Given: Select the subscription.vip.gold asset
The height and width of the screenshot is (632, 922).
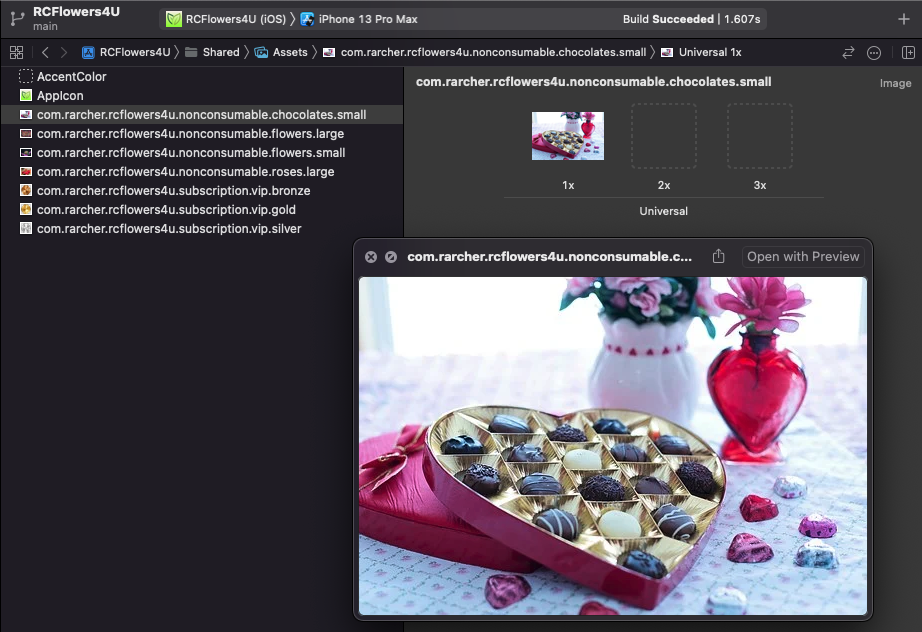Looking at the screenshot, I should 202,209.
